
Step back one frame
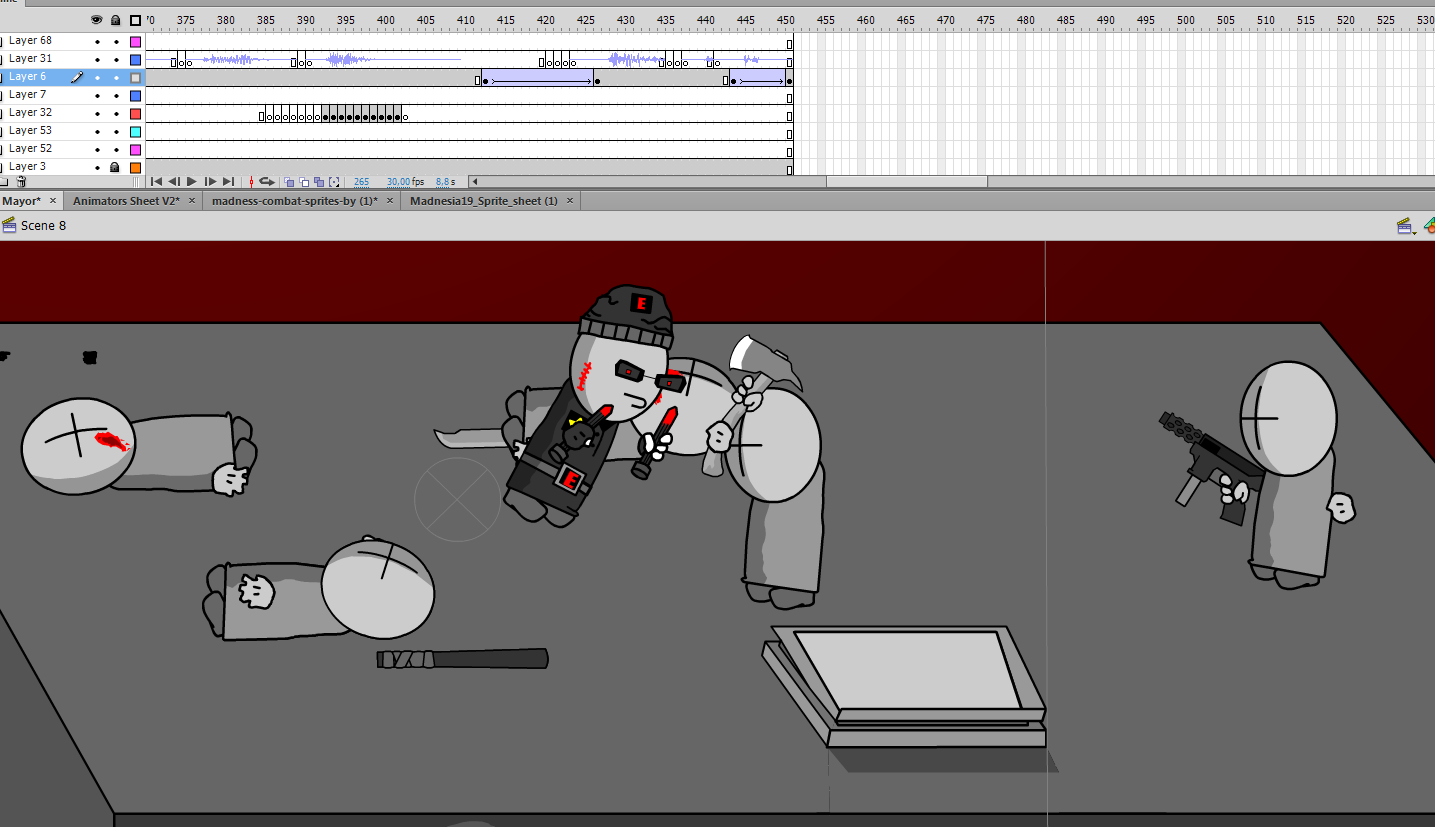[174, 182]
